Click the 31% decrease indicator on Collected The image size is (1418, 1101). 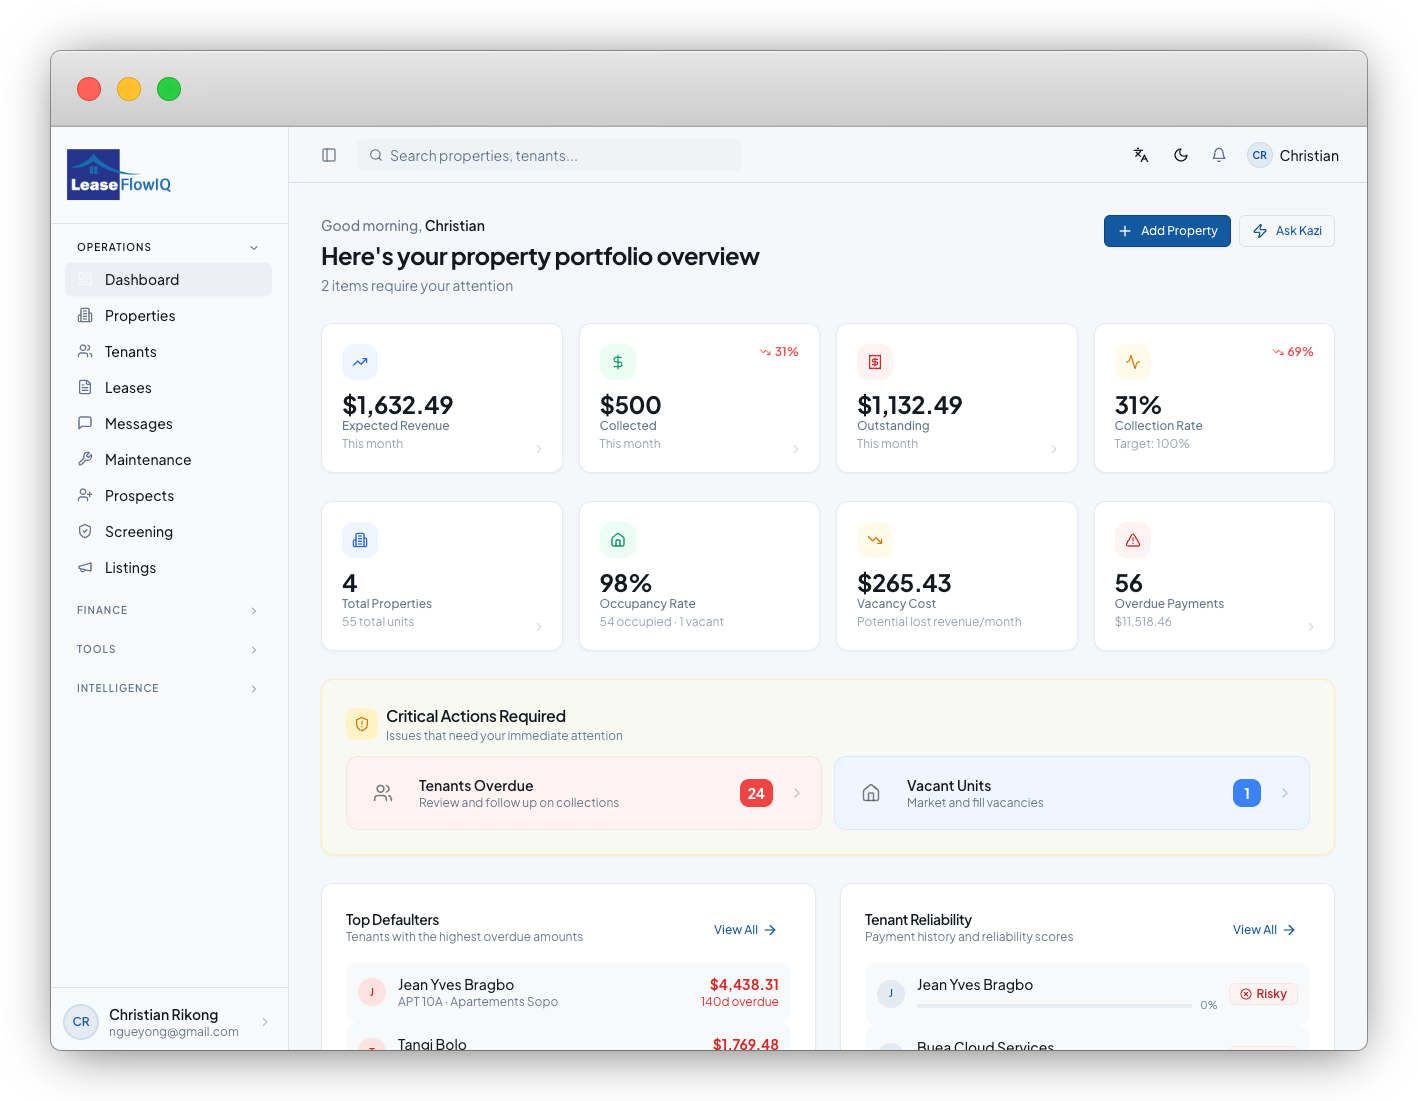(x=779, y=352)
